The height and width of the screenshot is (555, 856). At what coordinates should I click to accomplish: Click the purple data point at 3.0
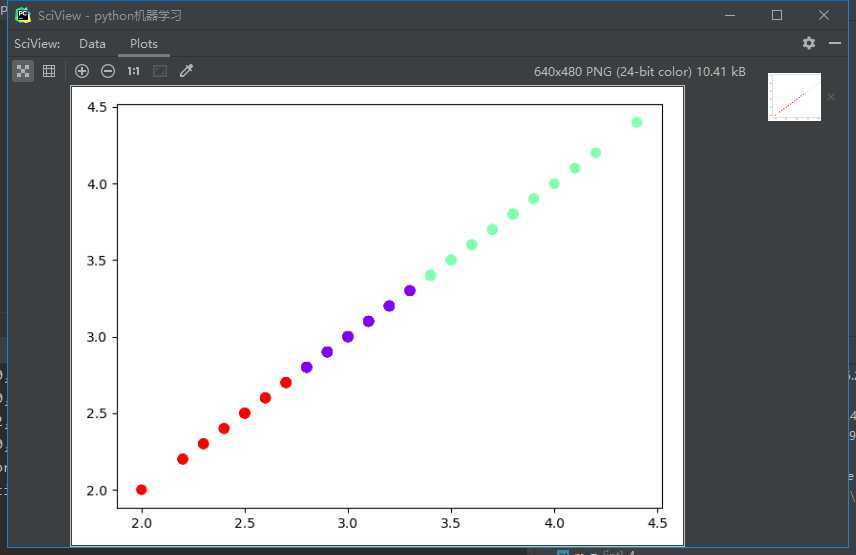tap(348, 337)
